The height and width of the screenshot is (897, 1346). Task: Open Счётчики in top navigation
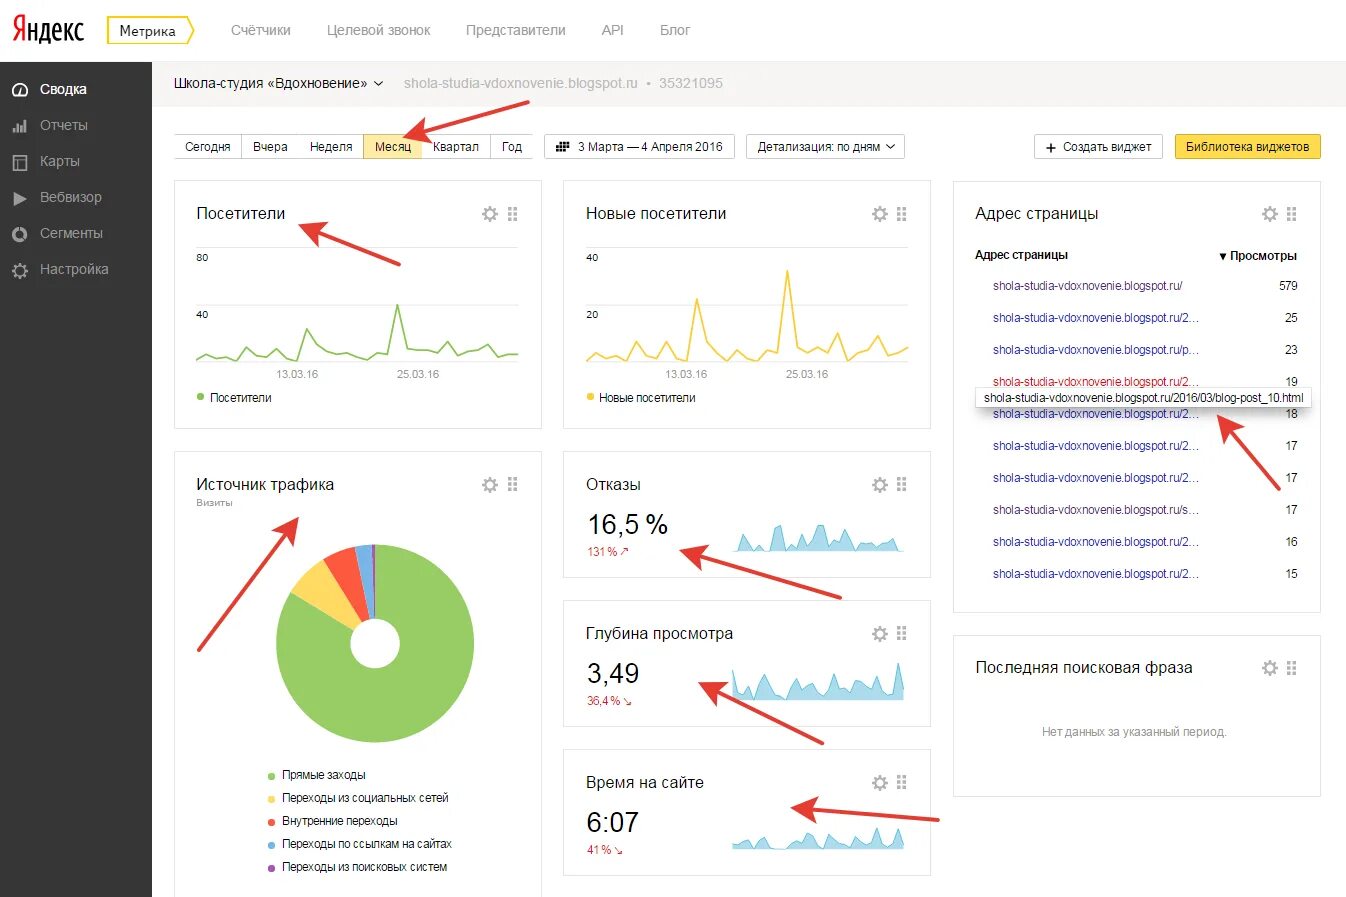(x=261, y=30)
